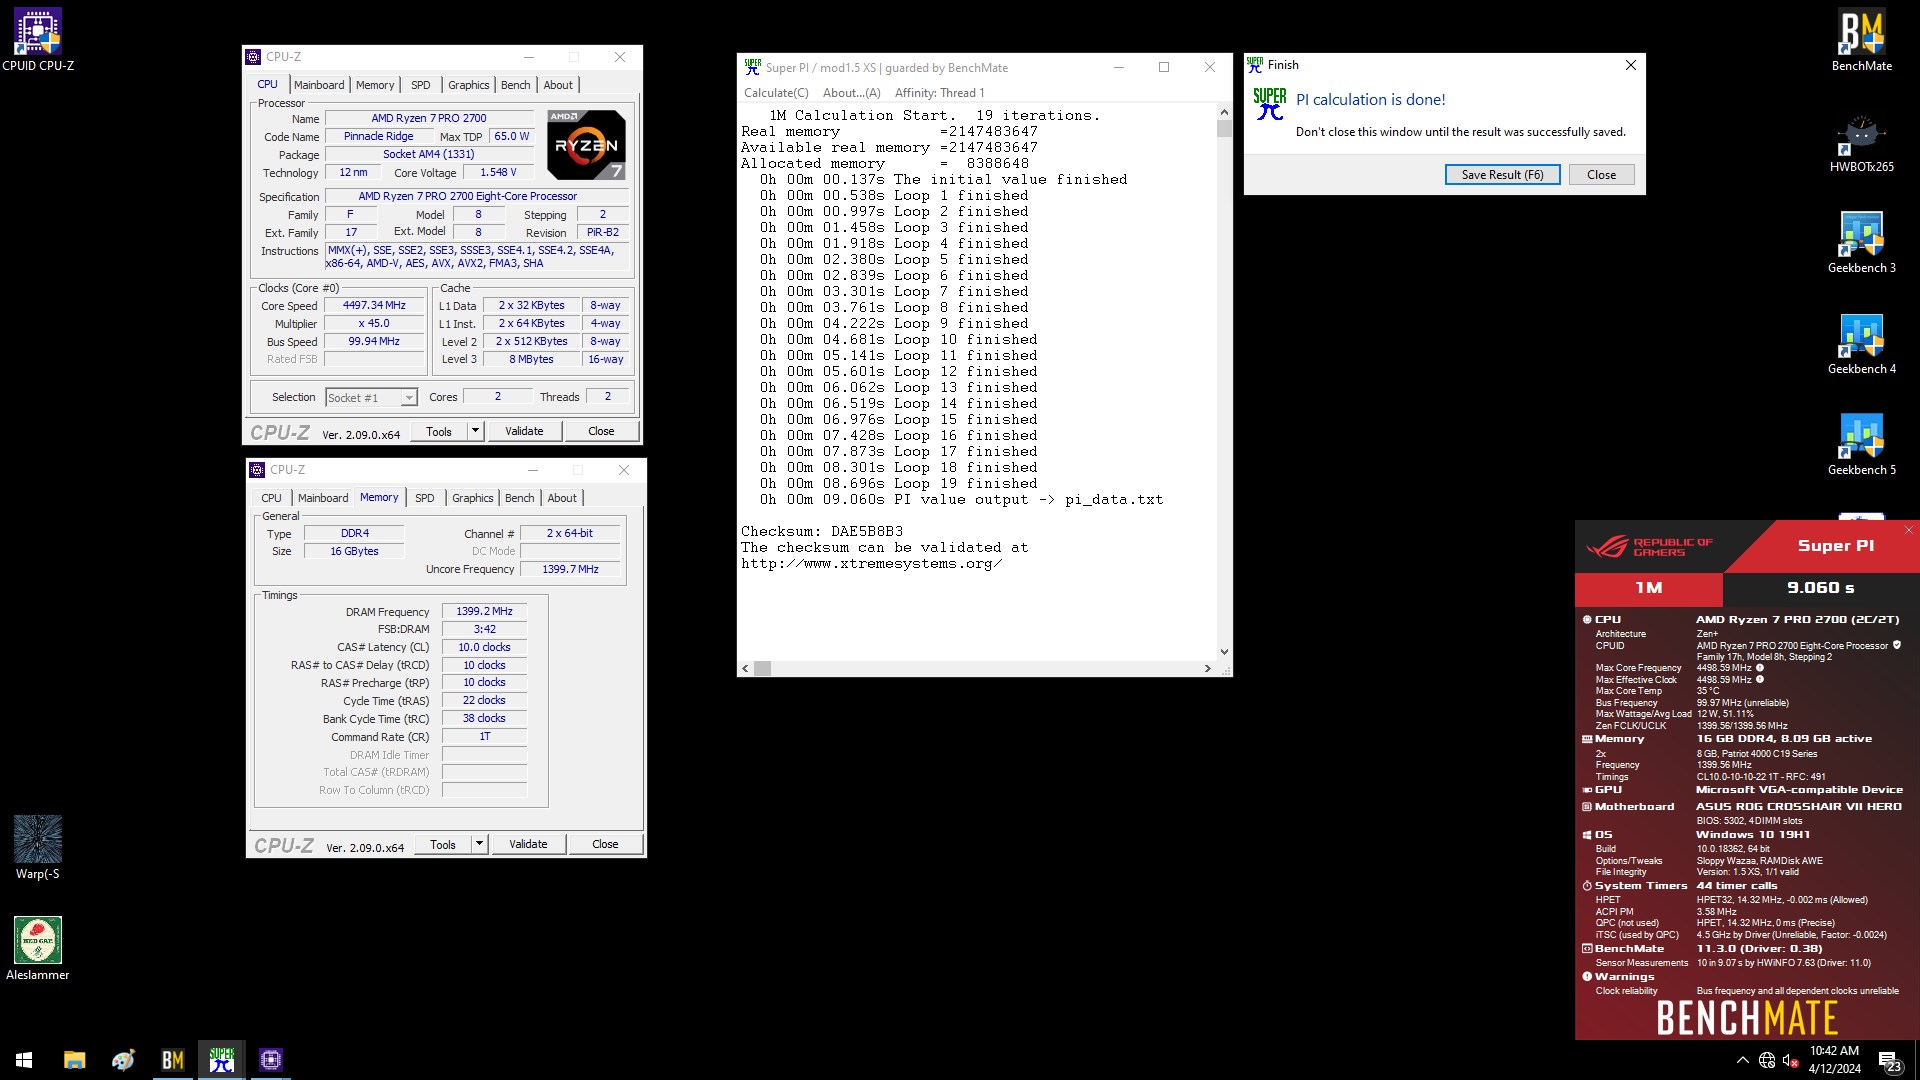
Task: Open Geekbench 3 desktop icon
Action: coord(1861,243)
